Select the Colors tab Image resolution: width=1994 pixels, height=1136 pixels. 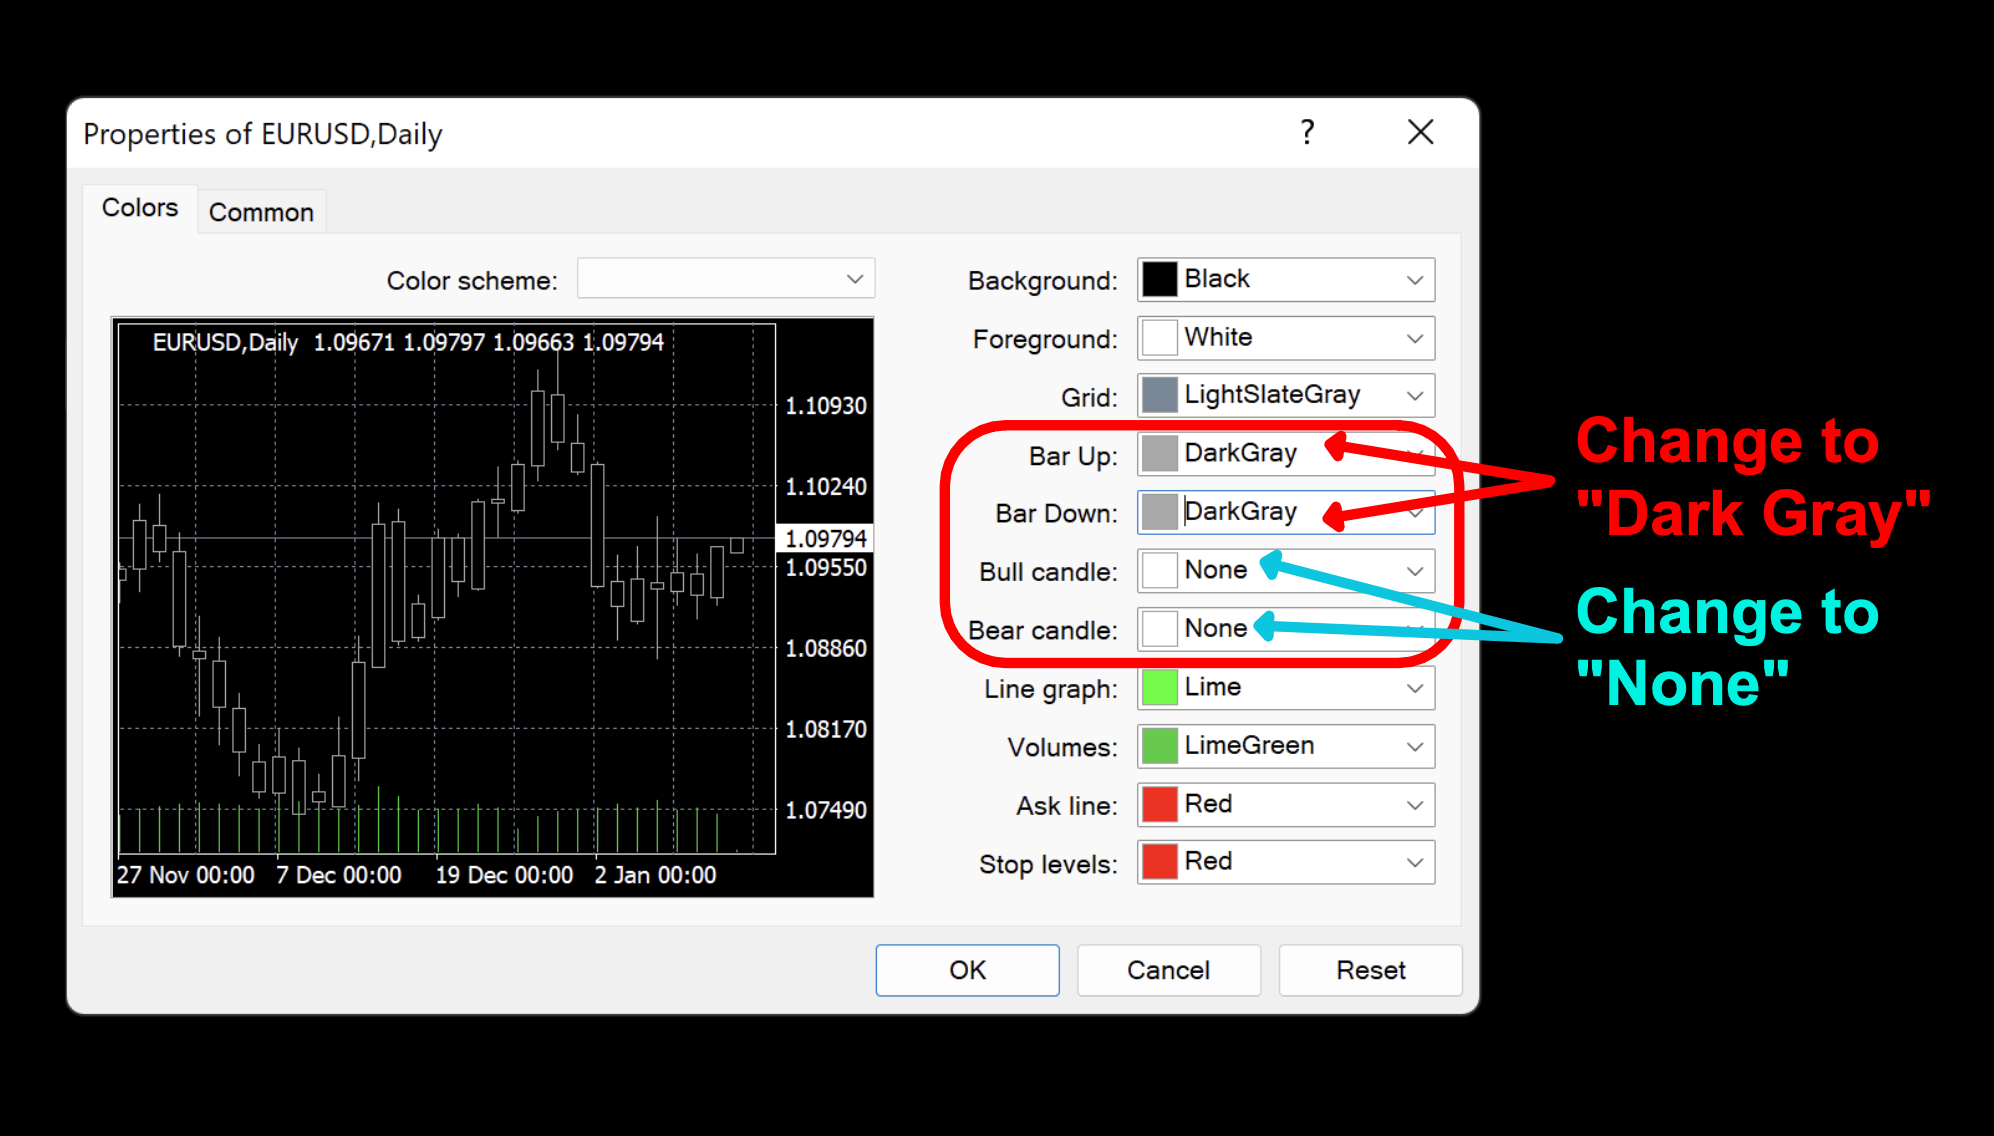pos(140,208)
